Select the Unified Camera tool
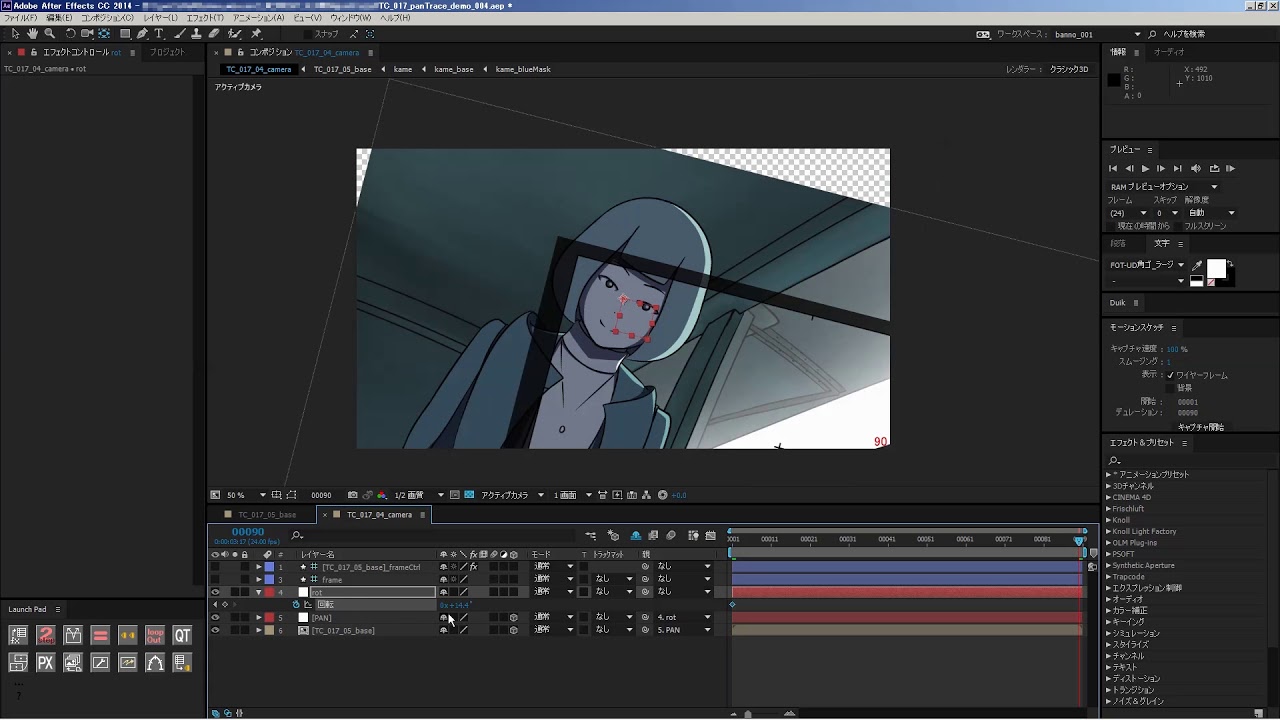 pyautogui.click(x=87, y=34)
